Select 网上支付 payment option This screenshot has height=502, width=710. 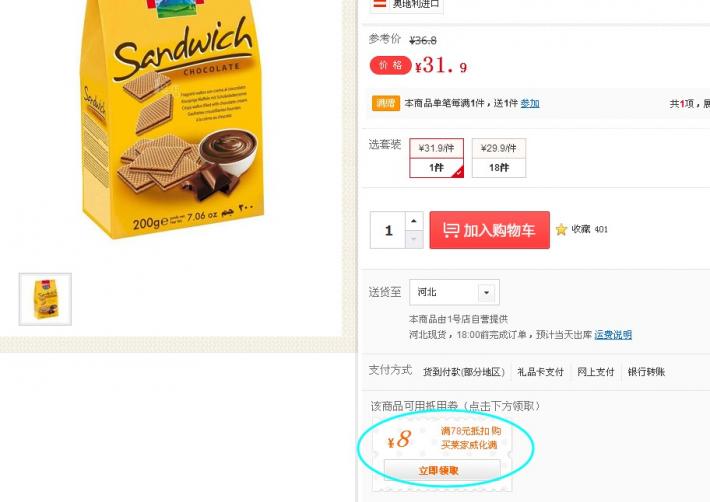pyautogui.click(x=595, y=372)
